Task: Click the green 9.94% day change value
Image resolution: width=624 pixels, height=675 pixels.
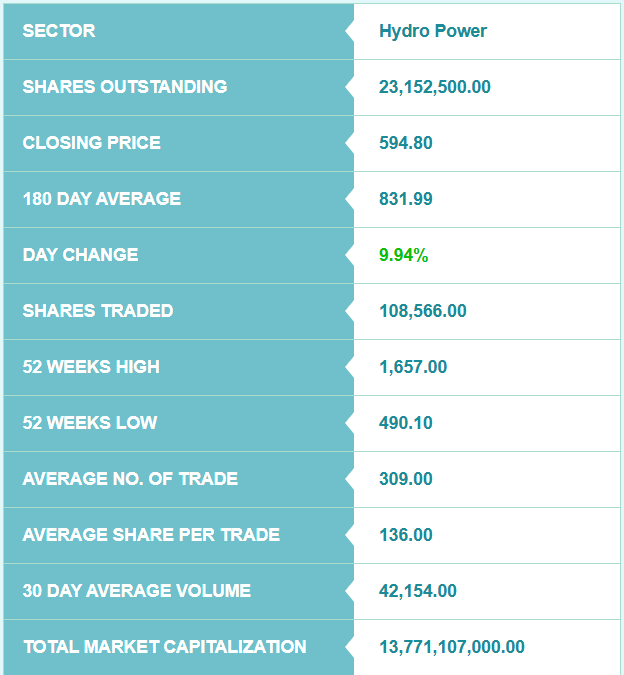Action: pyautogui.click(x=404, y=255)
